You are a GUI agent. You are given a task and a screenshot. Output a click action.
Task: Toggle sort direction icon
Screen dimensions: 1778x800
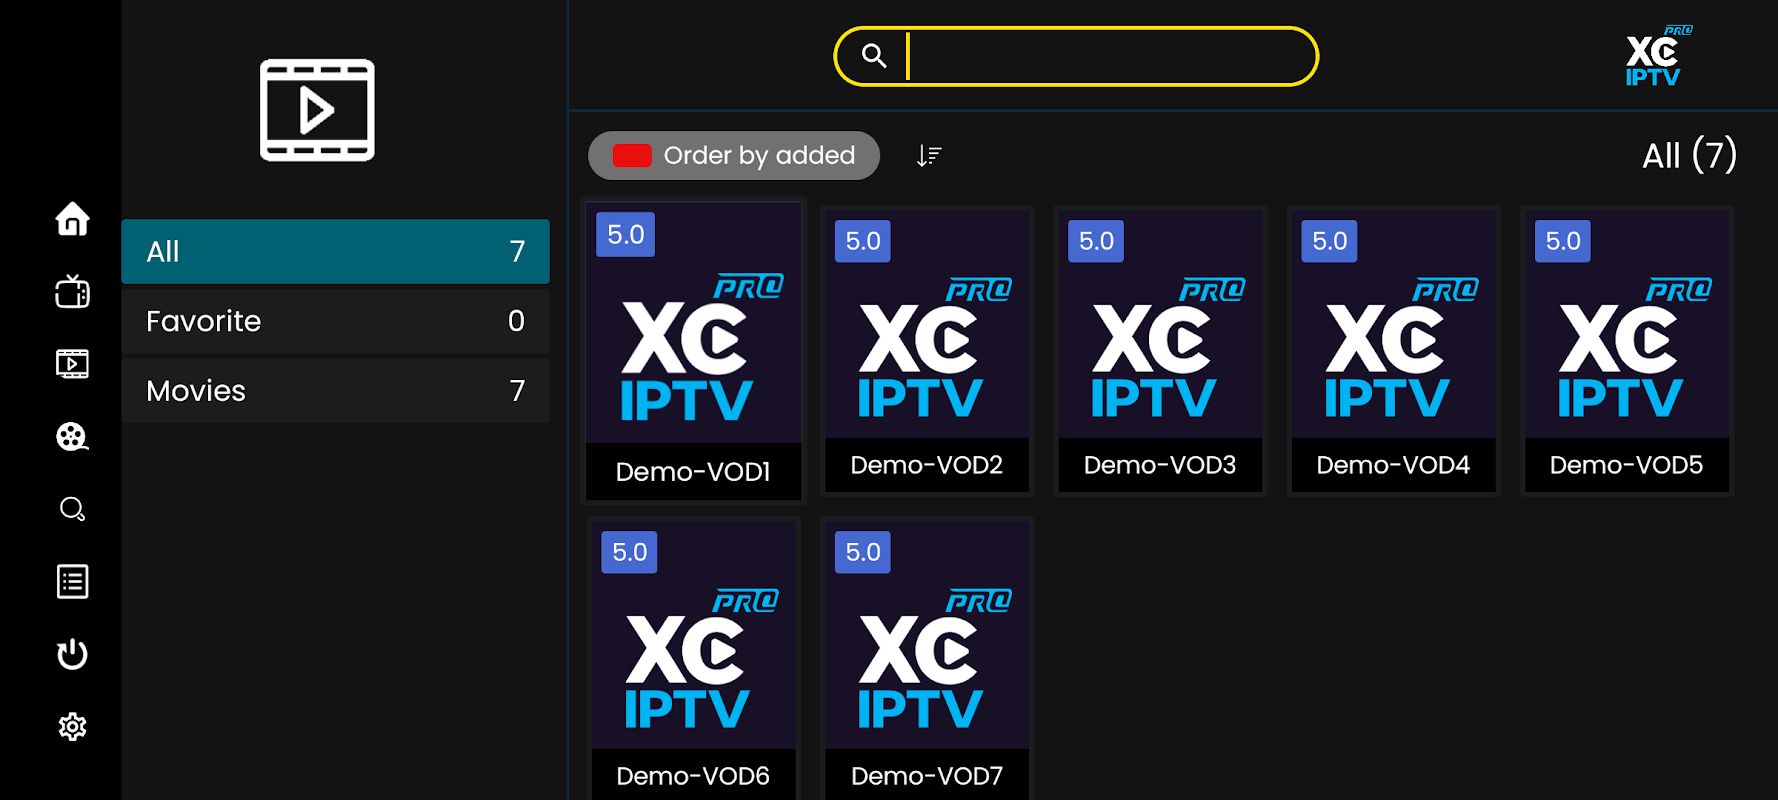click(x=929, y=156)
